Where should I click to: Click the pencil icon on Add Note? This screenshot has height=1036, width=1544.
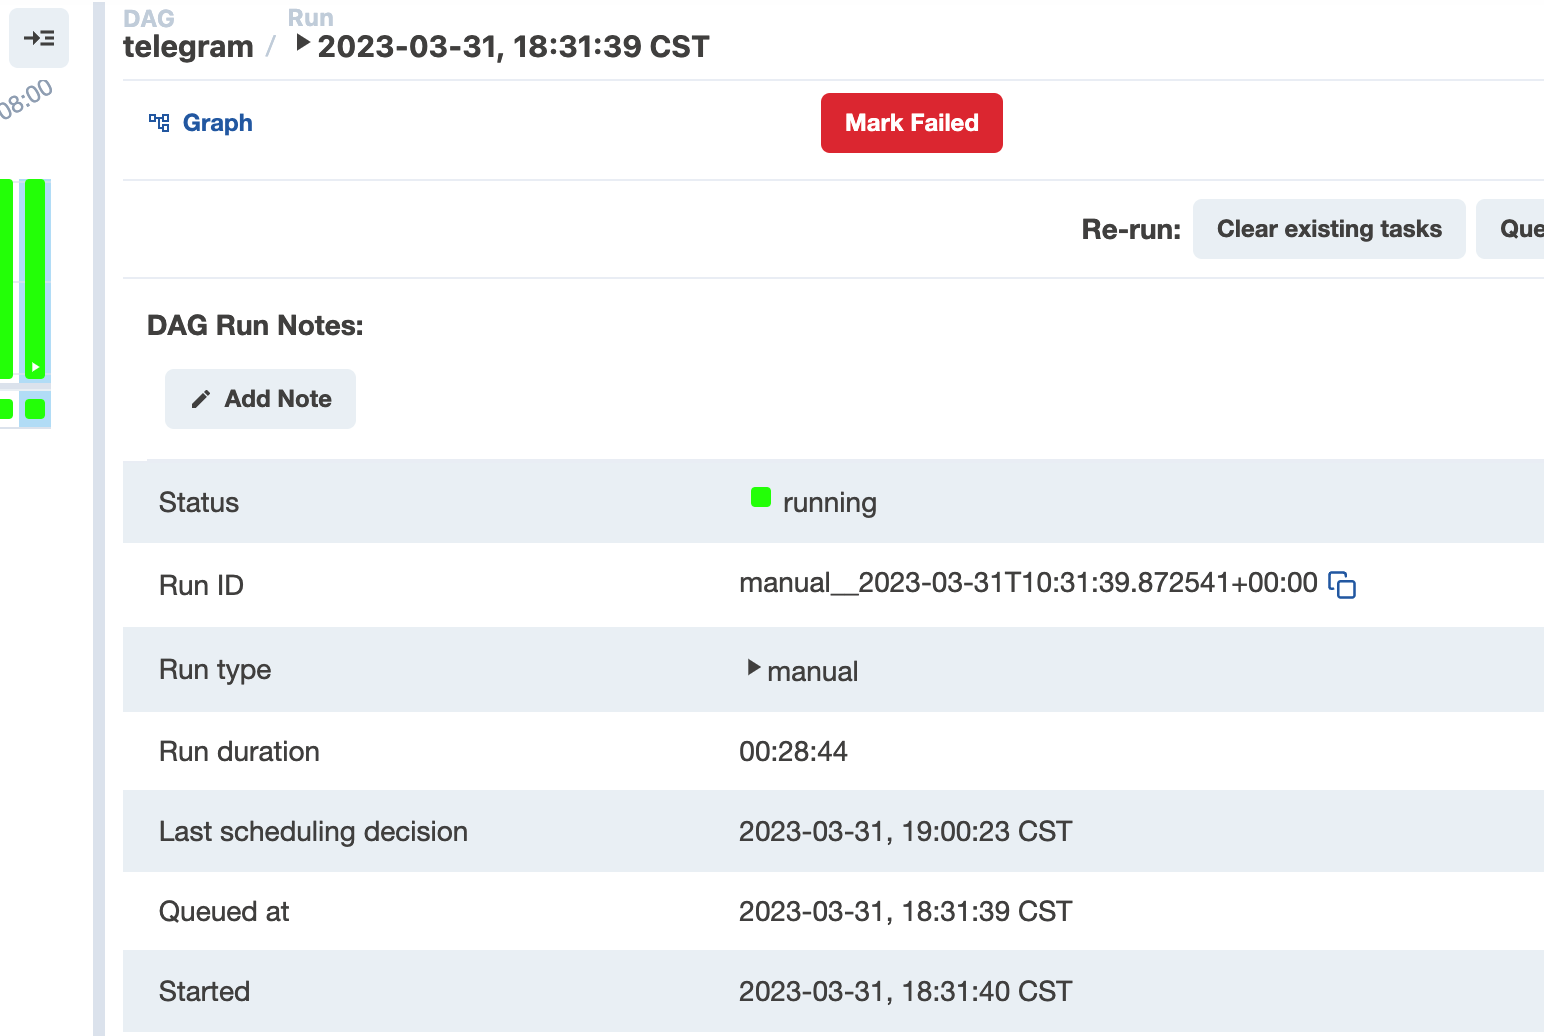201,398
